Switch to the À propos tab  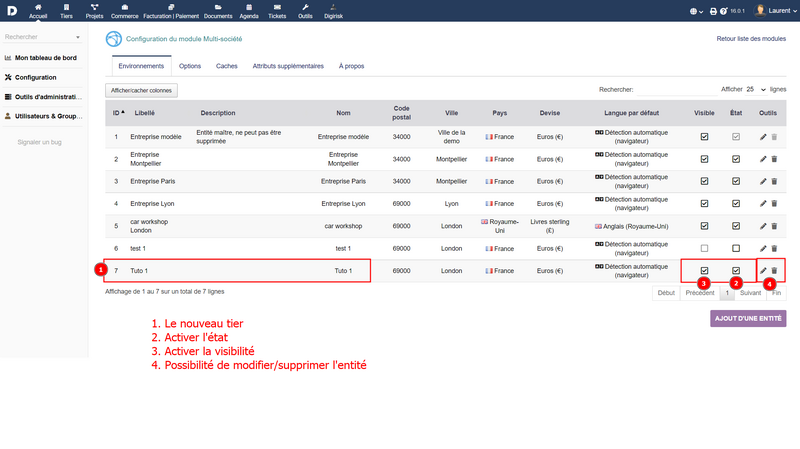[352, 66]
